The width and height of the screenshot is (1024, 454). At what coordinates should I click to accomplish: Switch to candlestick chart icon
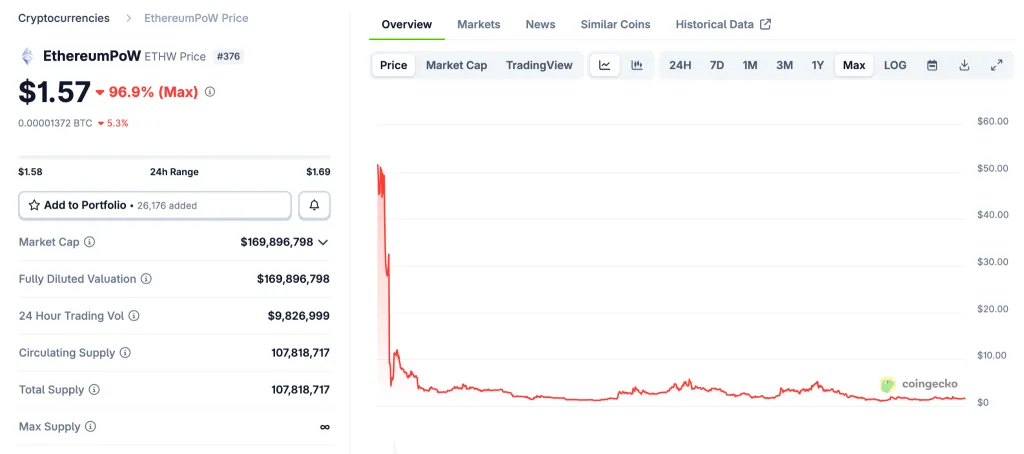637,65
